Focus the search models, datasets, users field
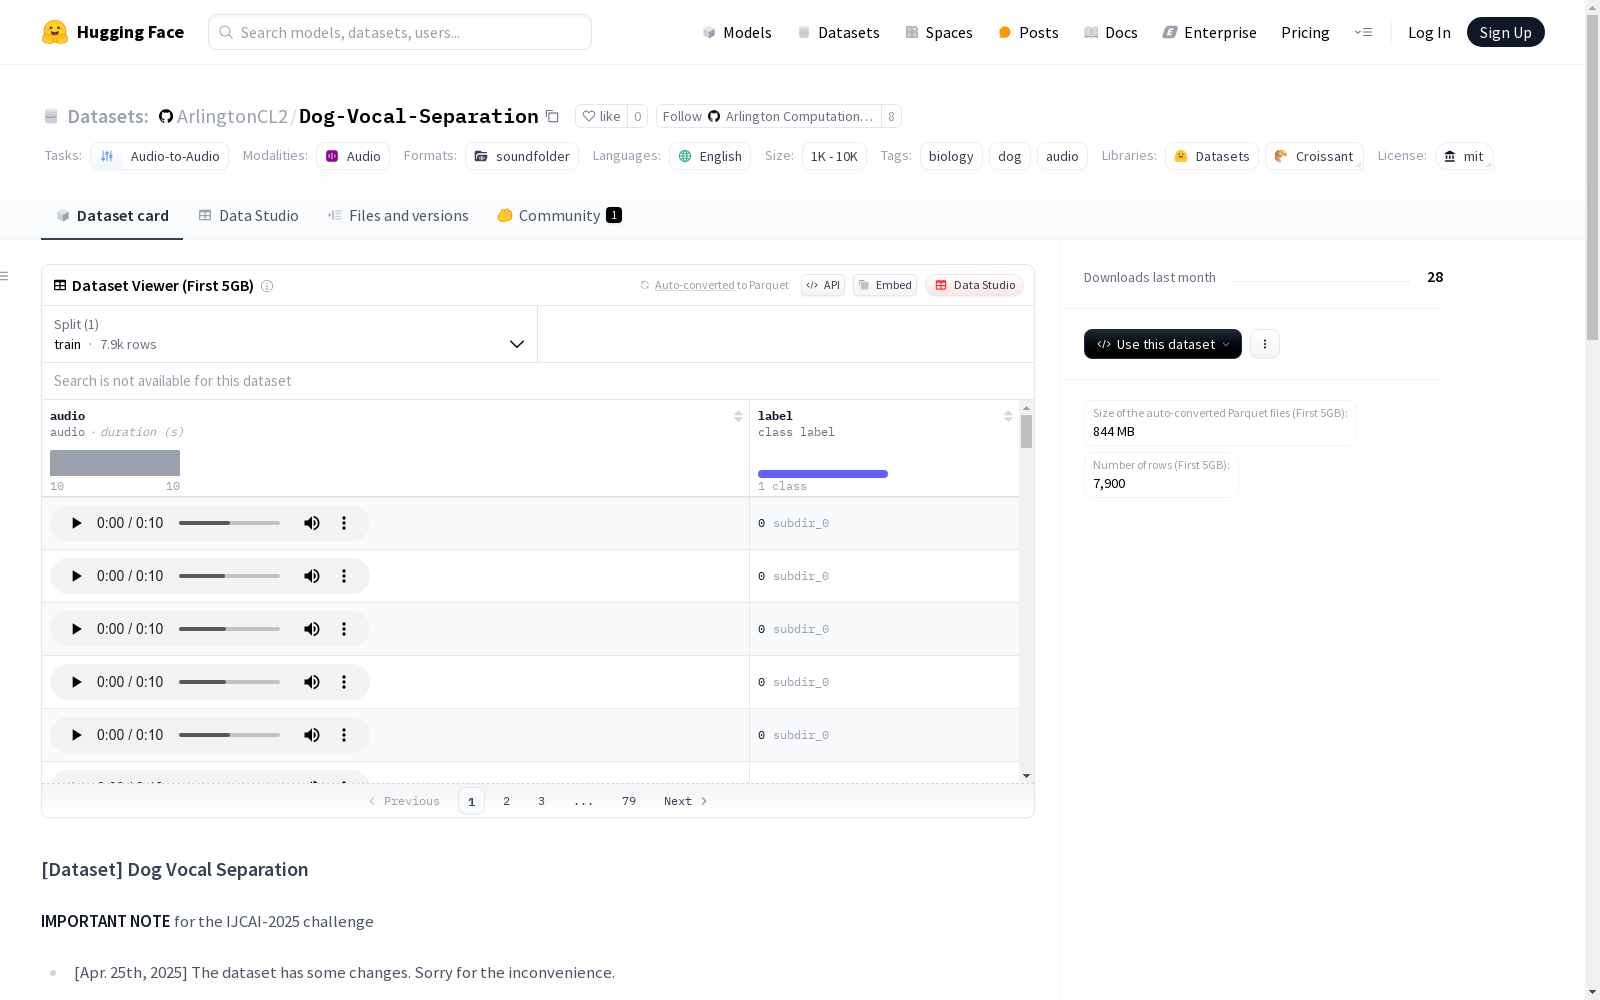The height and width of the screenshot is (1000, 1600). click(x=400, y=32)
